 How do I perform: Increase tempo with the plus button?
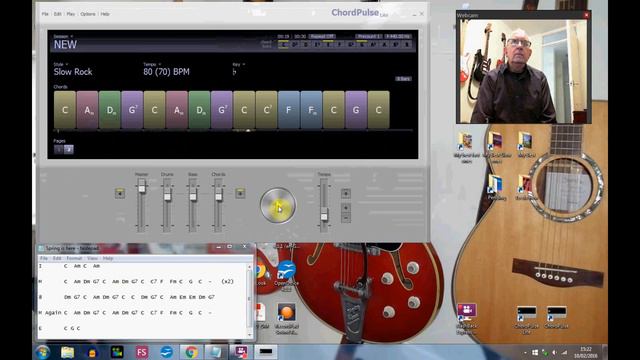coord(346,208)
